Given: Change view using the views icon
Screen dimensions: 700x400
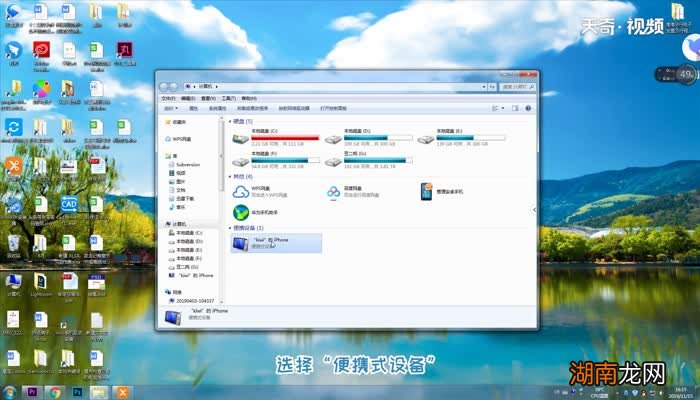Looking at the screenshot, I should (x=495, y=108).
